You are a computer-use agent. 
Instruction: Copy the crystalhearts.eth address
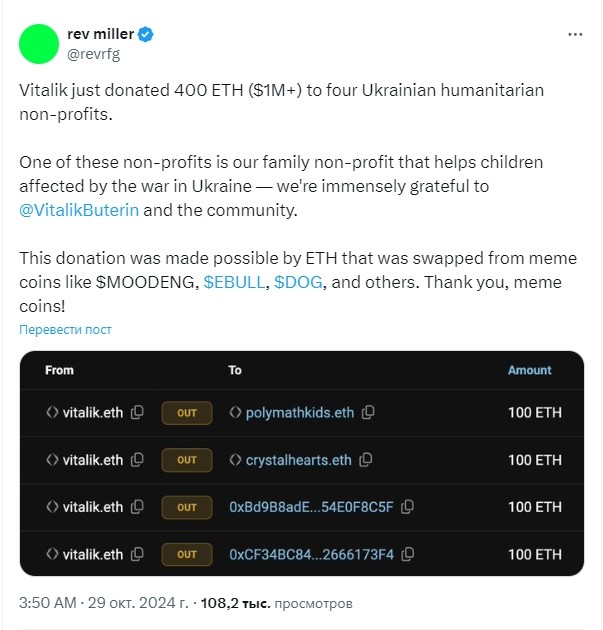pyautogui.click(x=366, y=460)
